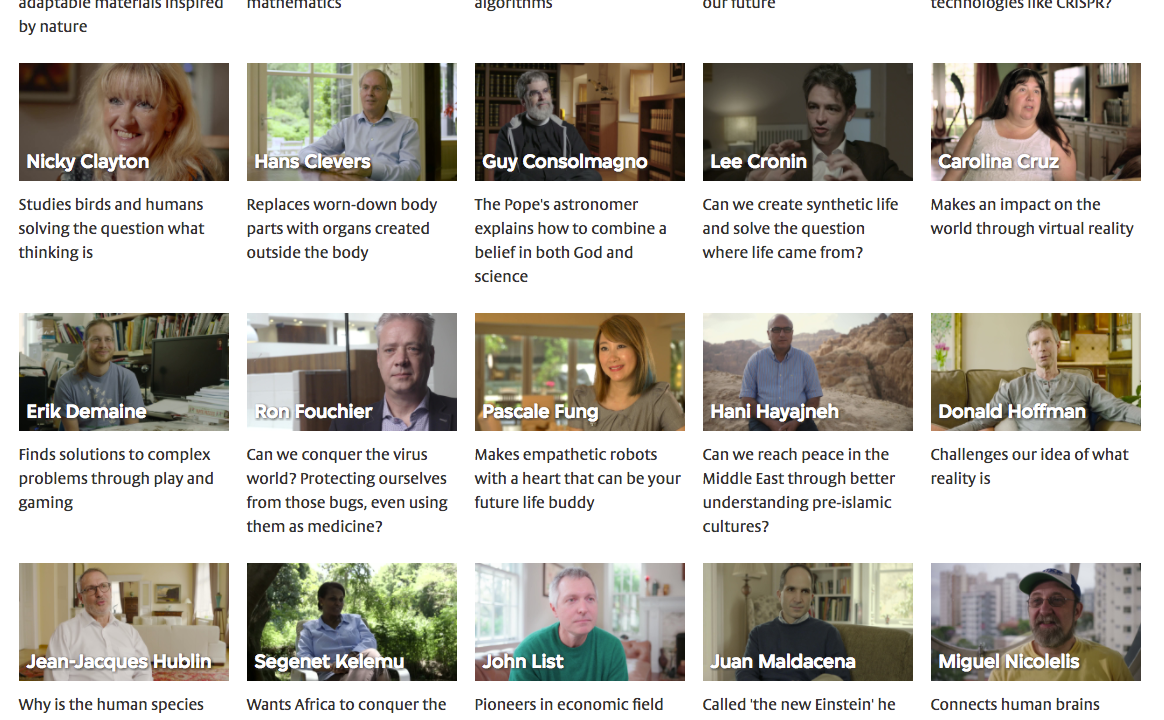
Task: Select the John List thumbnail
Action: tap(580, 622)
